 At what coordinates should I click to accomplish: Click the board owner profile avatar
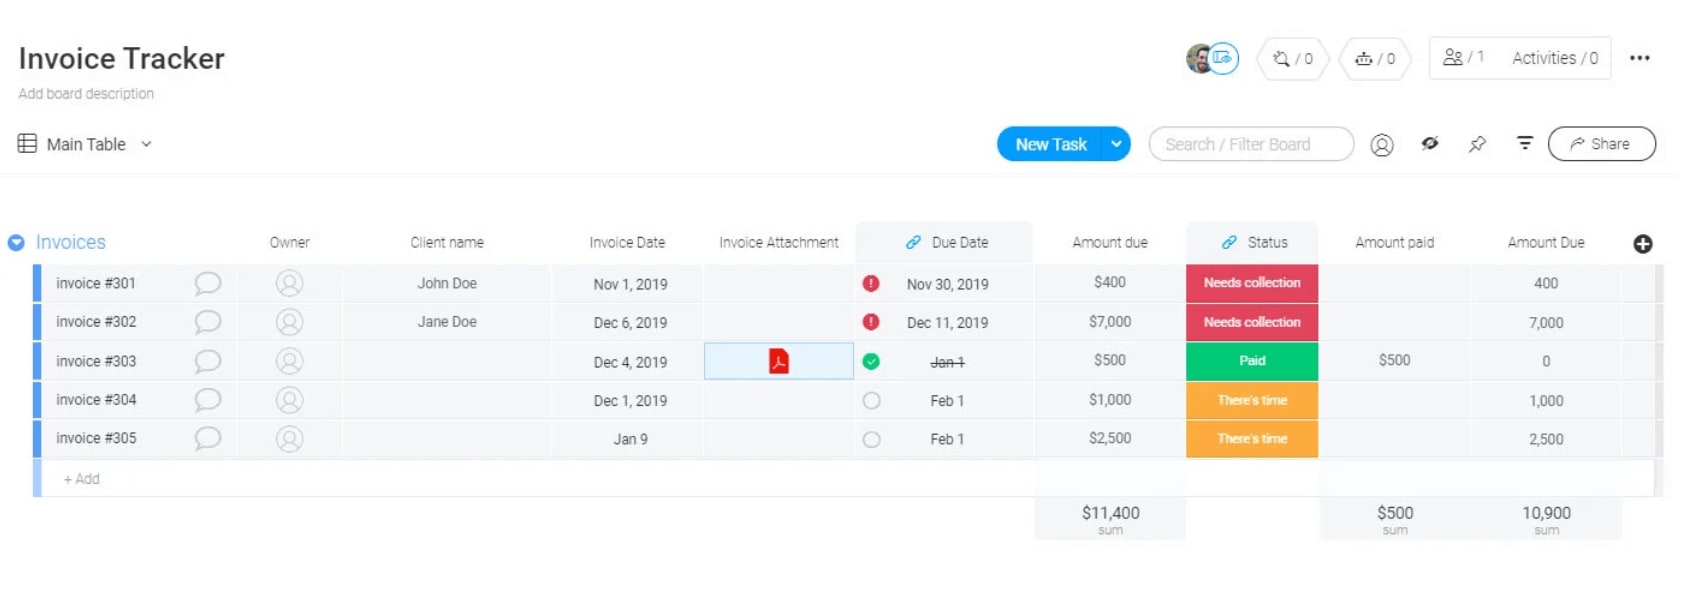tap(1200, 58)
